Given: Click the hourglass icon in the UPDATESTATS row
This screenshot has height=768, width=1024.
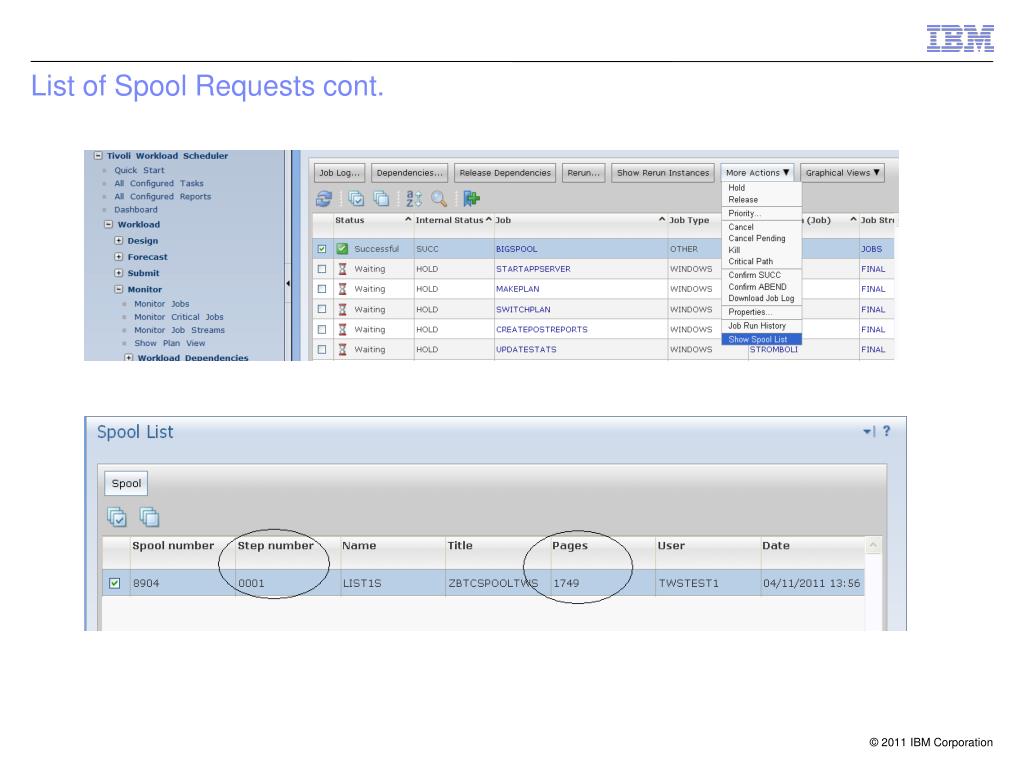Looking at the screenshot, I should [342, 349].
